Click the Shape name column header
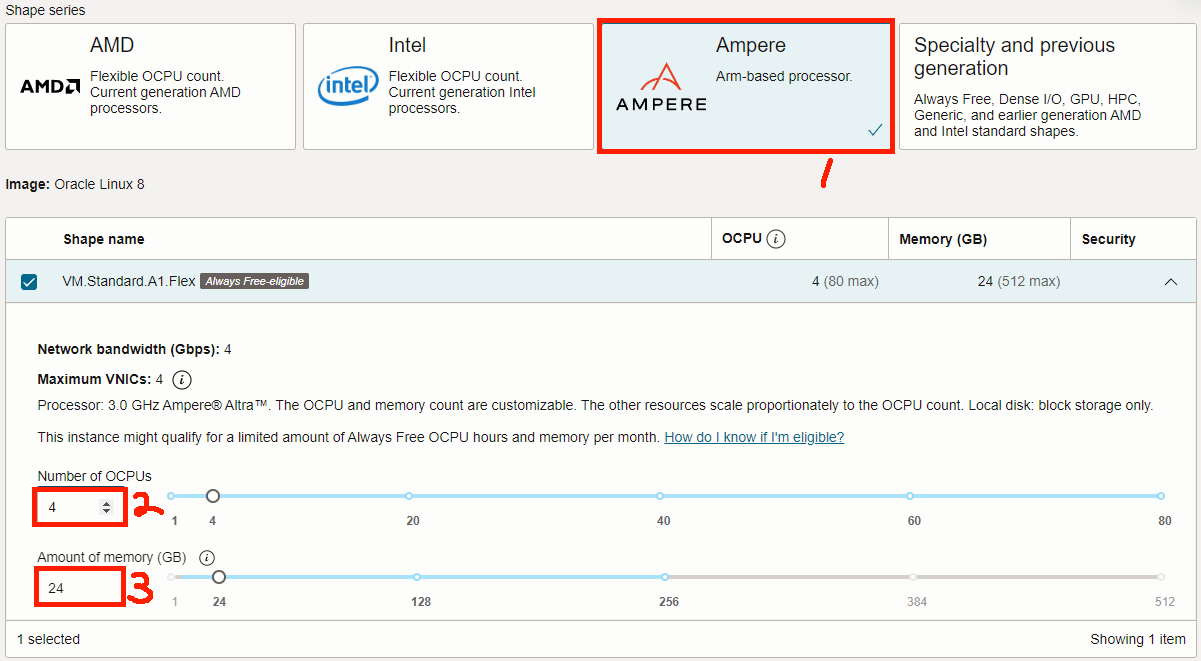Screen dimensions: 1201x661 104,239
